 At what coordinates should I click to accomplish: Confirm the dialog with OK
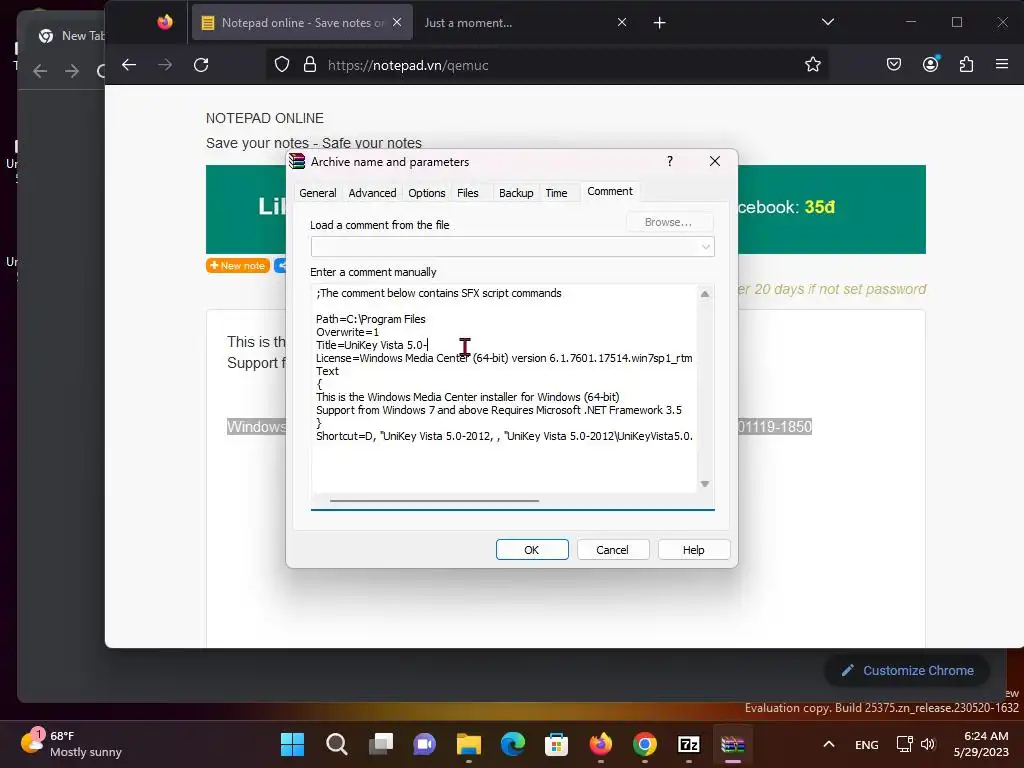click(532, 550)
